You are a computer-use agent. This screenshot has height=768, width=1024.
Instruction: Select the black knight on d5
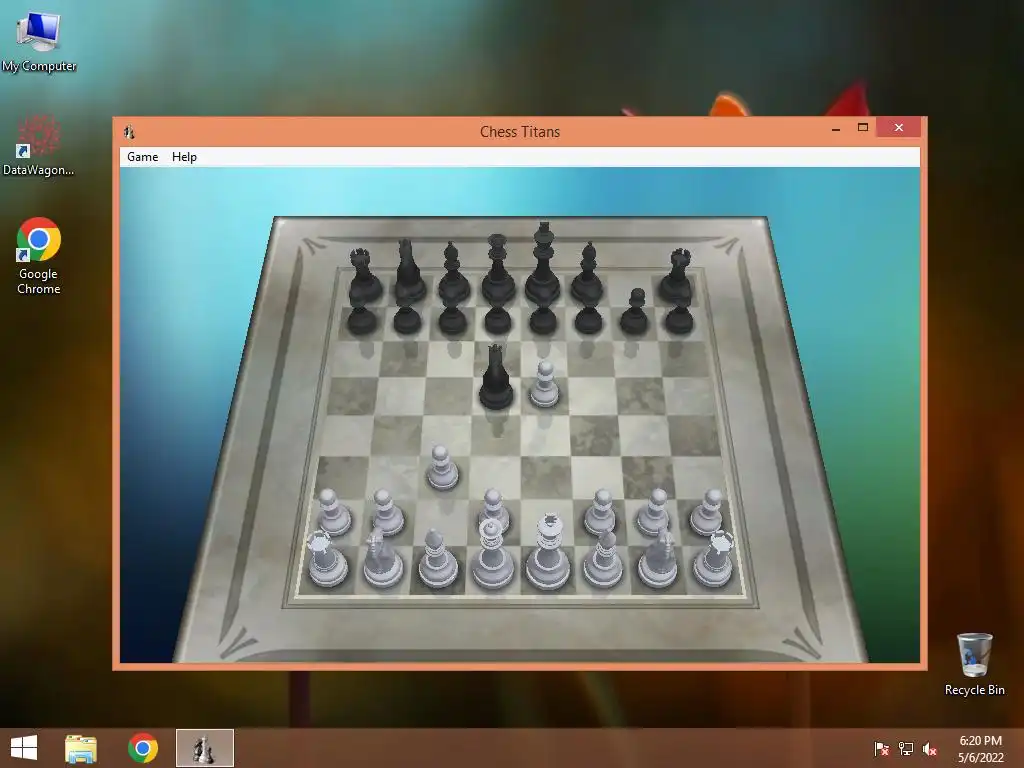click(496, 379)
